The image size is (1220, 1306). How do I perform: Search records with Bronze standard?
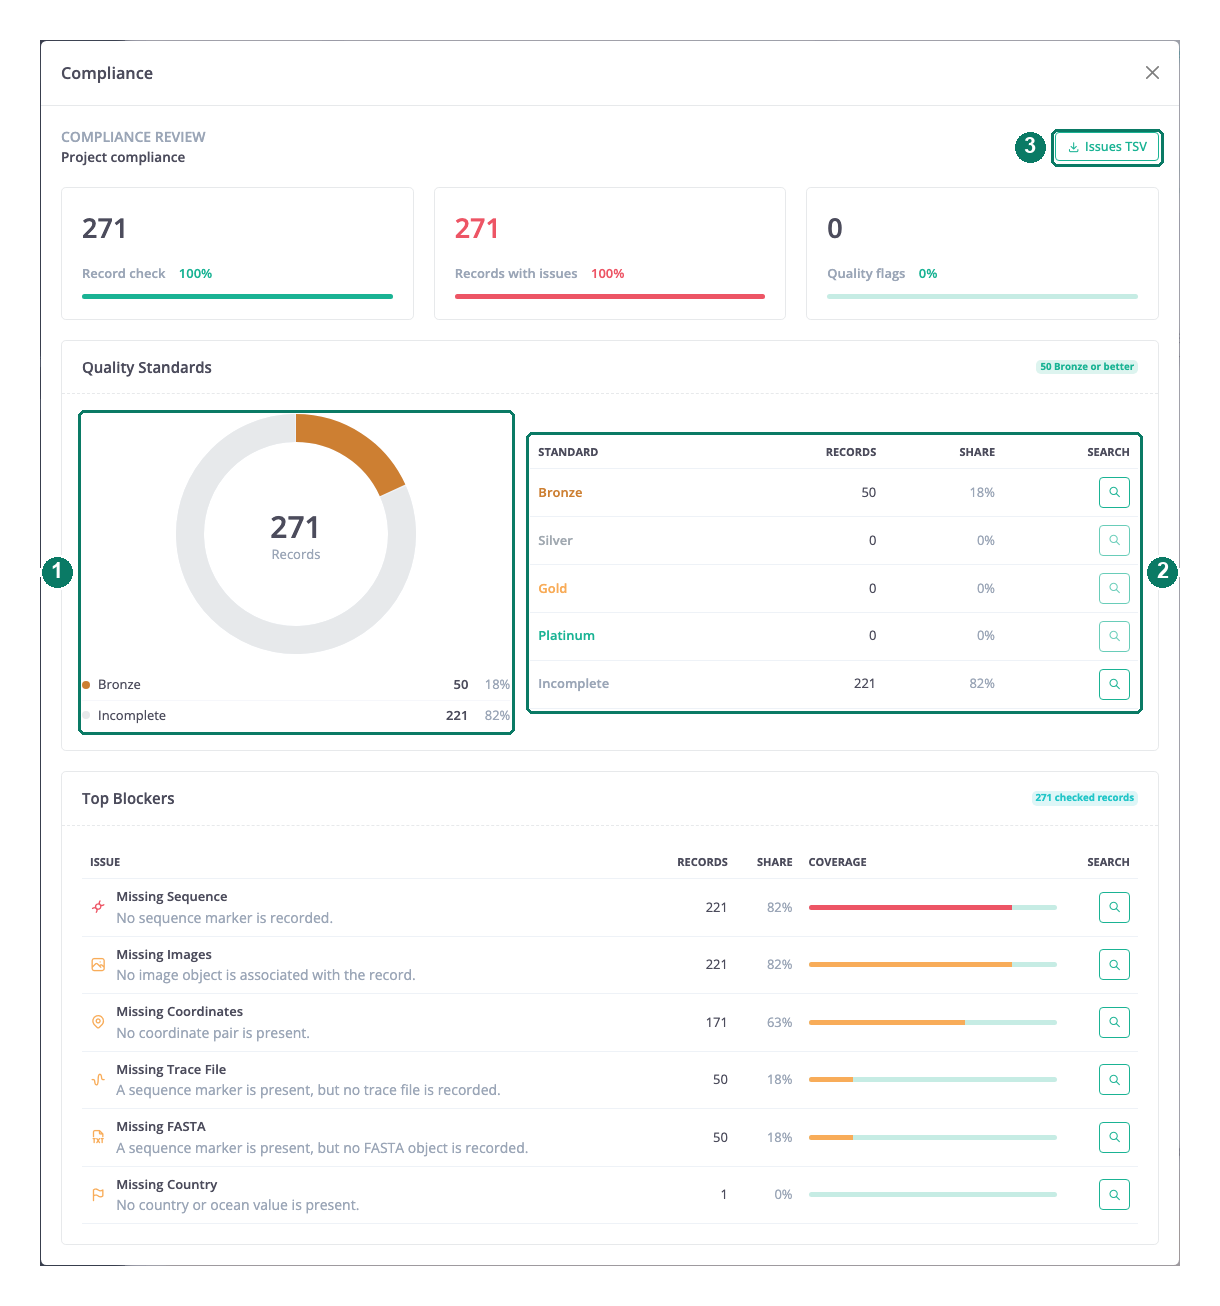coord(1114,492)
